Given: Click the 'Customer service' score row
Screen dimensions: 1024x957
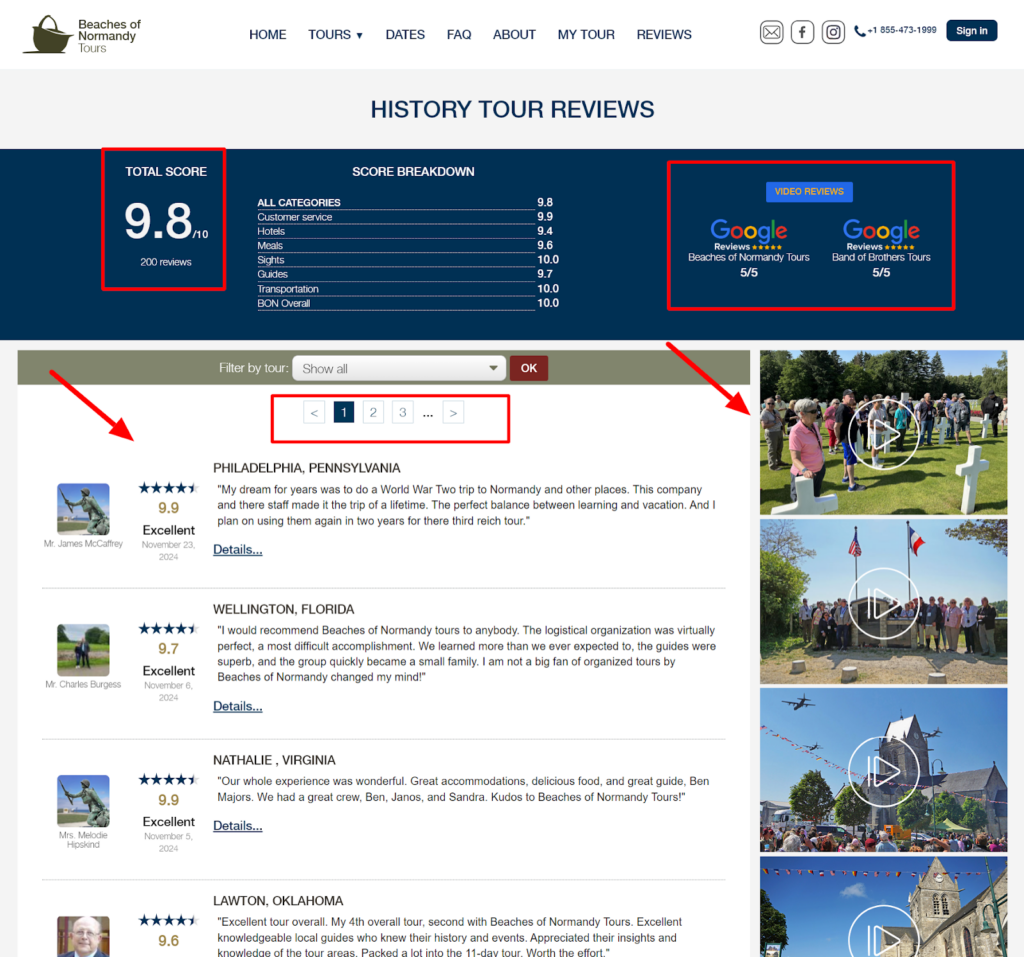Looking at the screenshot, I should click(x=408, y=217).
